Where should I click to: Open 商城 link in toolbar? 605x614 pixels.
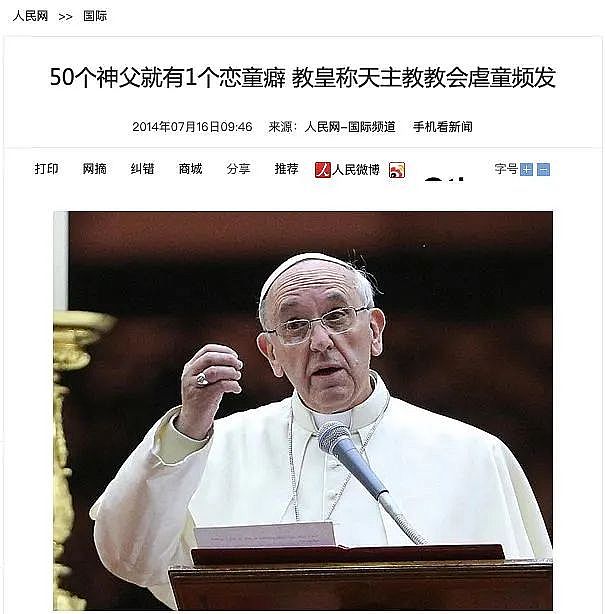(x=190, y=169)
